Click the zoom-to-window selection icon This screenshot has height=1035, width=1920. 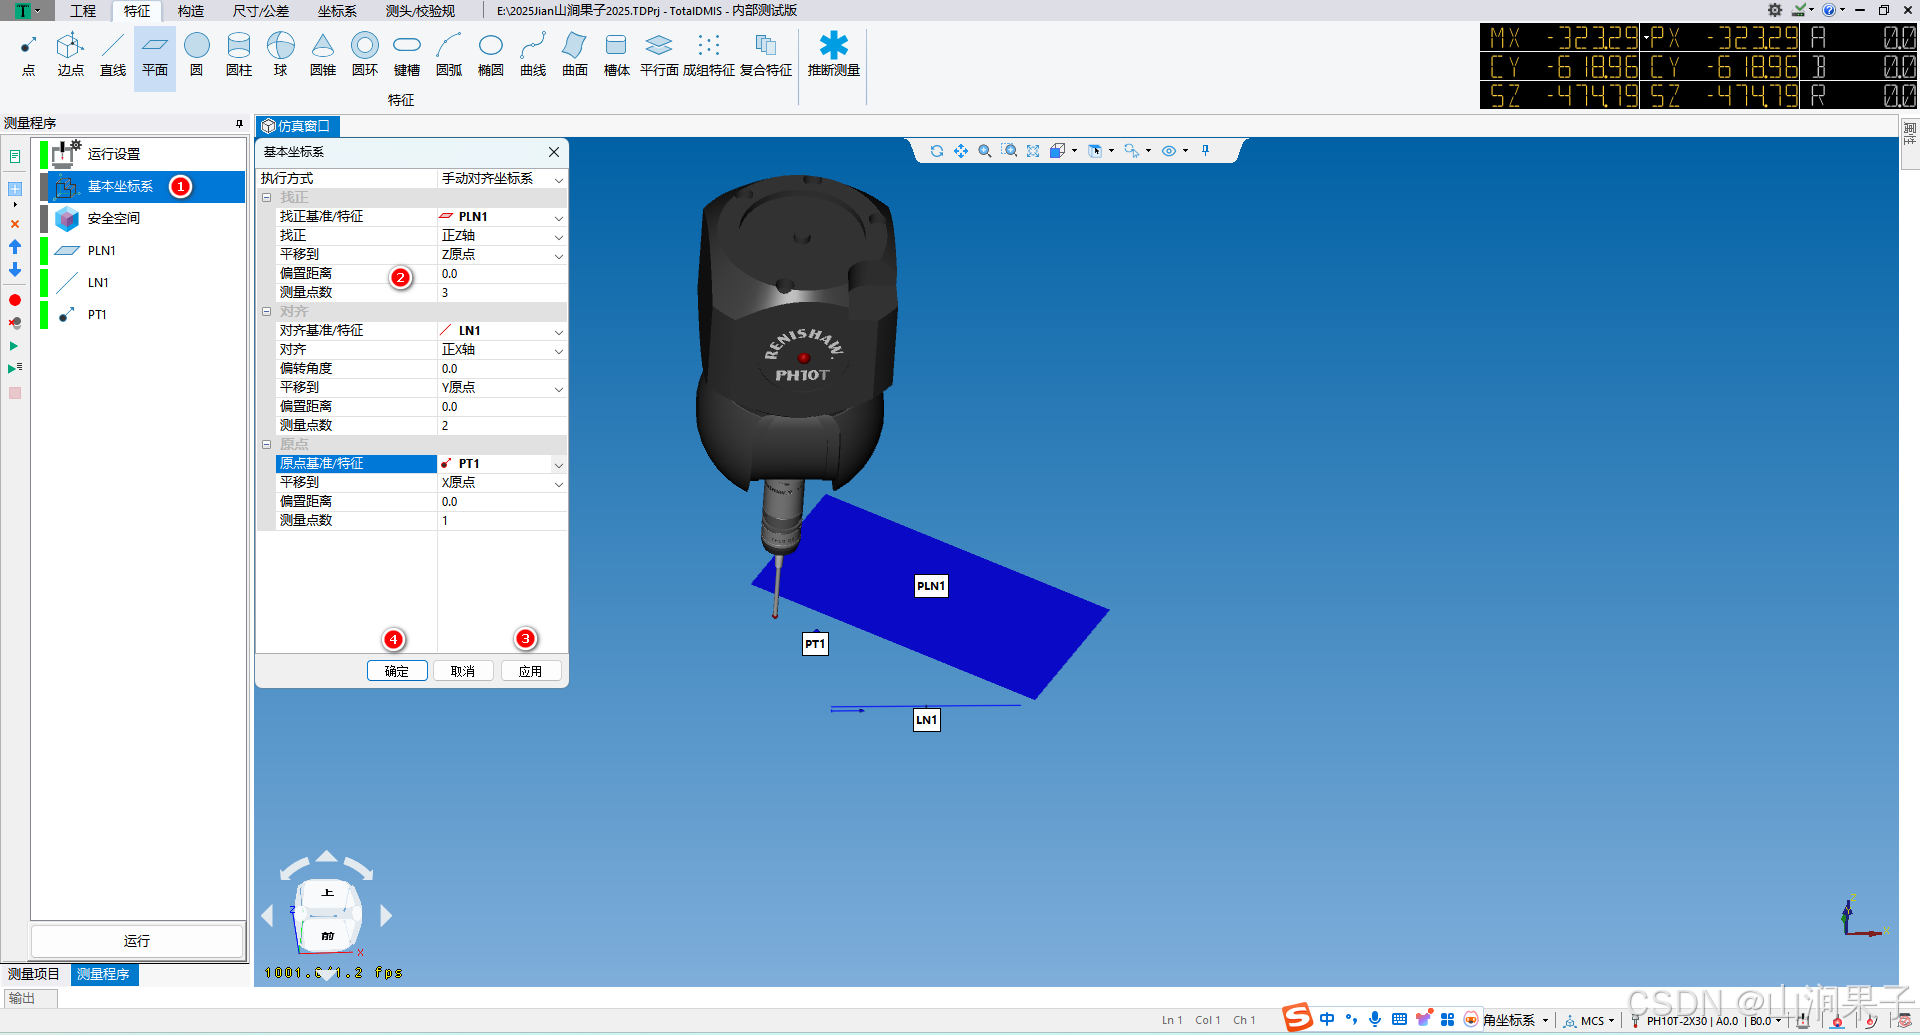pos(1010,151)
